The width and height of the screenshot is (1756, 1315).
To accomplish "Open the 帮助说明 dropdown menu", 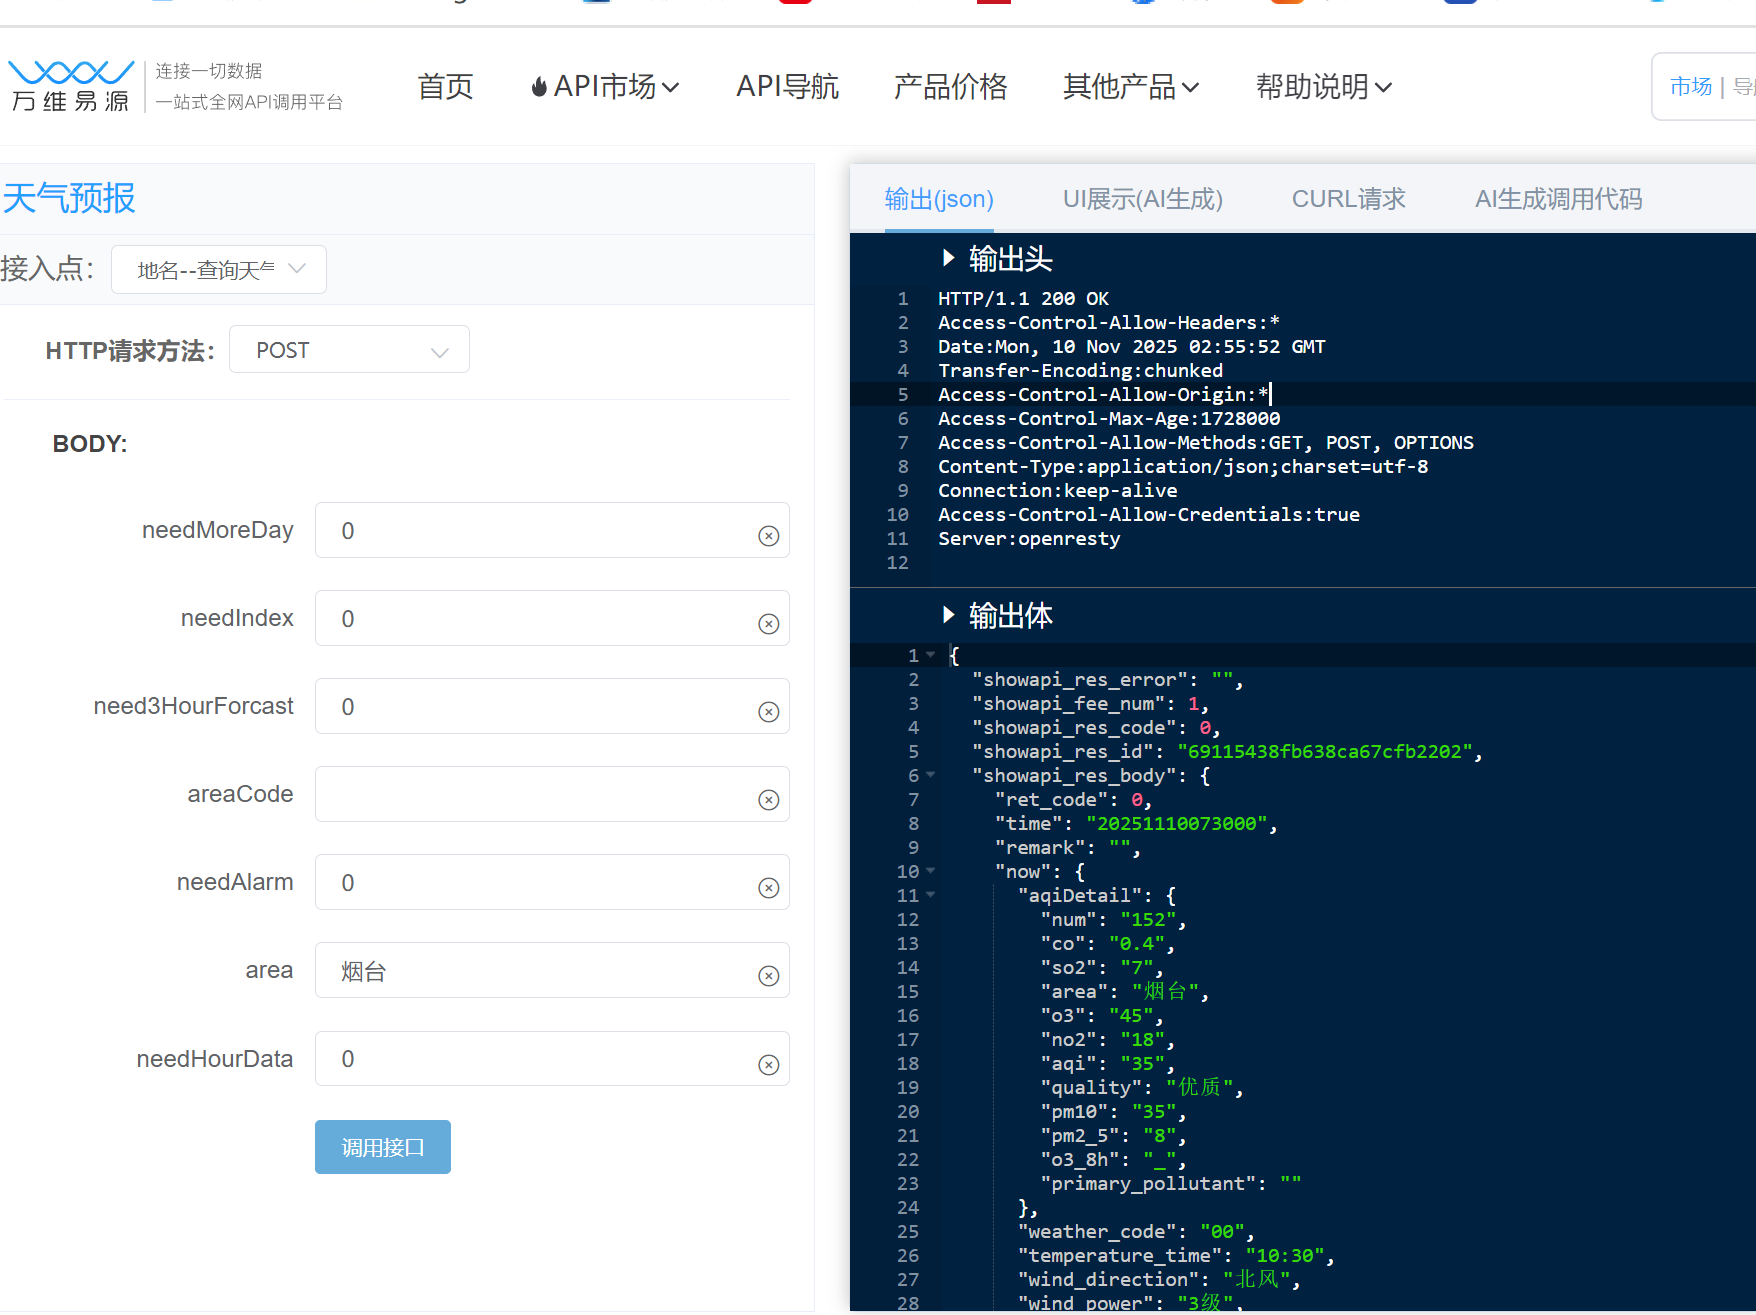I will [x=1324, y=87].
